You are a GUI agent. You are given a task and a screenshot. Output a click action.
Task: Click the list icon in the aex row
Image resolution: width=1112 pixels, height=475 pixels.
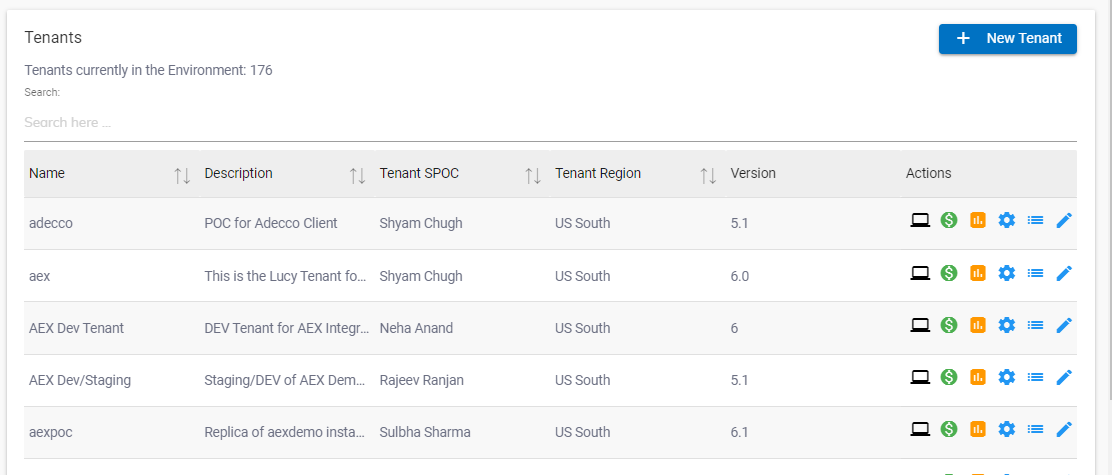[x=1036, y=272]
